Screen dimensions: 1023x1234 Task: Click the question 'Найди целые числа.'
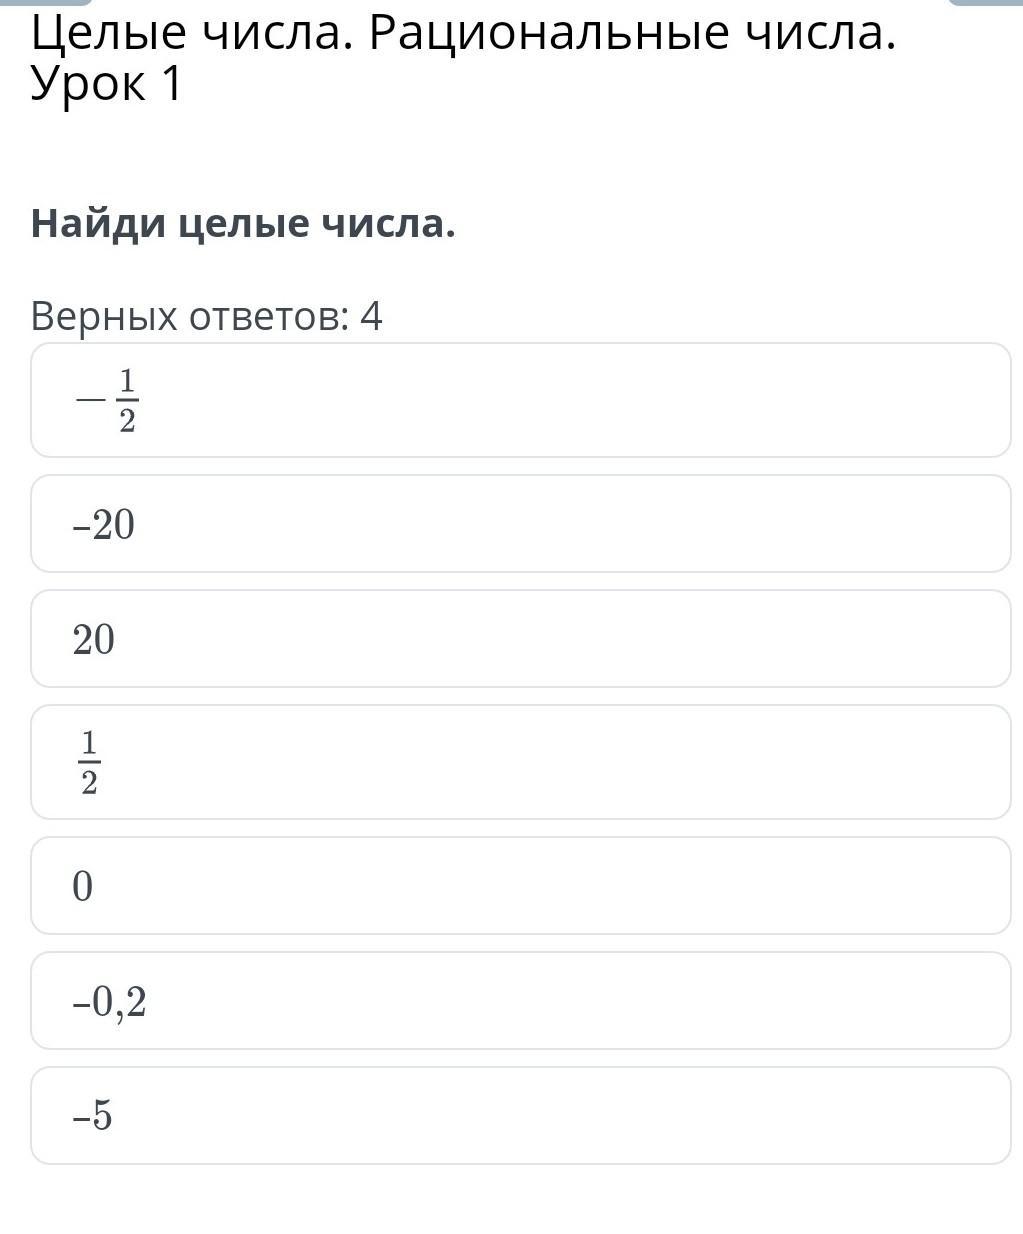pos(243,223)
